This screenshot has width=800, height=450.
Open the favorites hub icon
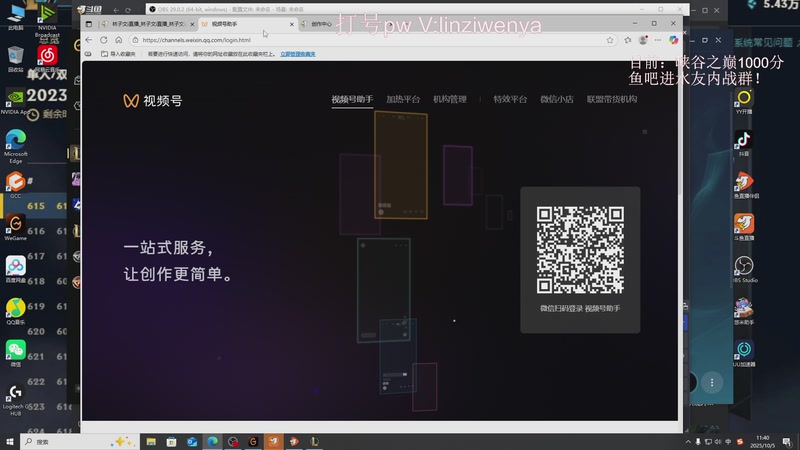click(x=628, y=40)
